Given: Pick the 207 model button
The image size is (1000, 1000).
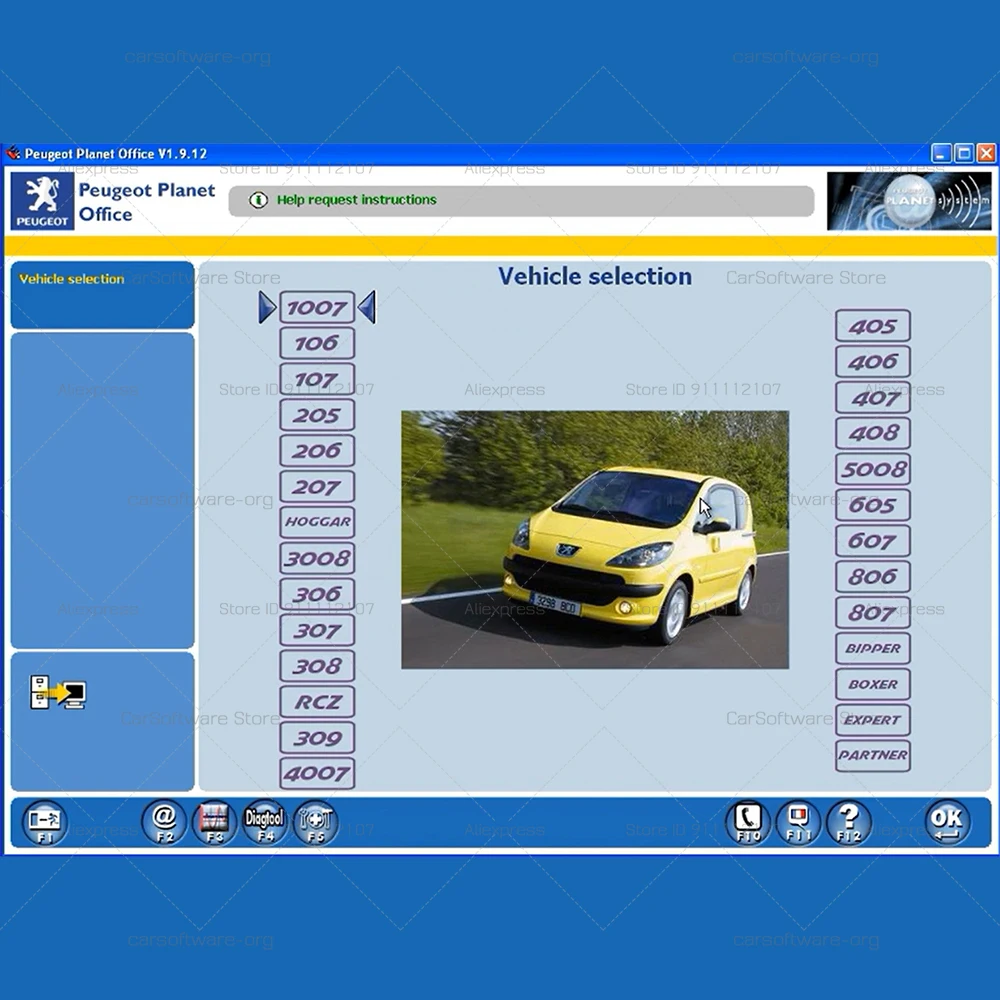Looking at the screenshot, I should [x=317, y=487].
